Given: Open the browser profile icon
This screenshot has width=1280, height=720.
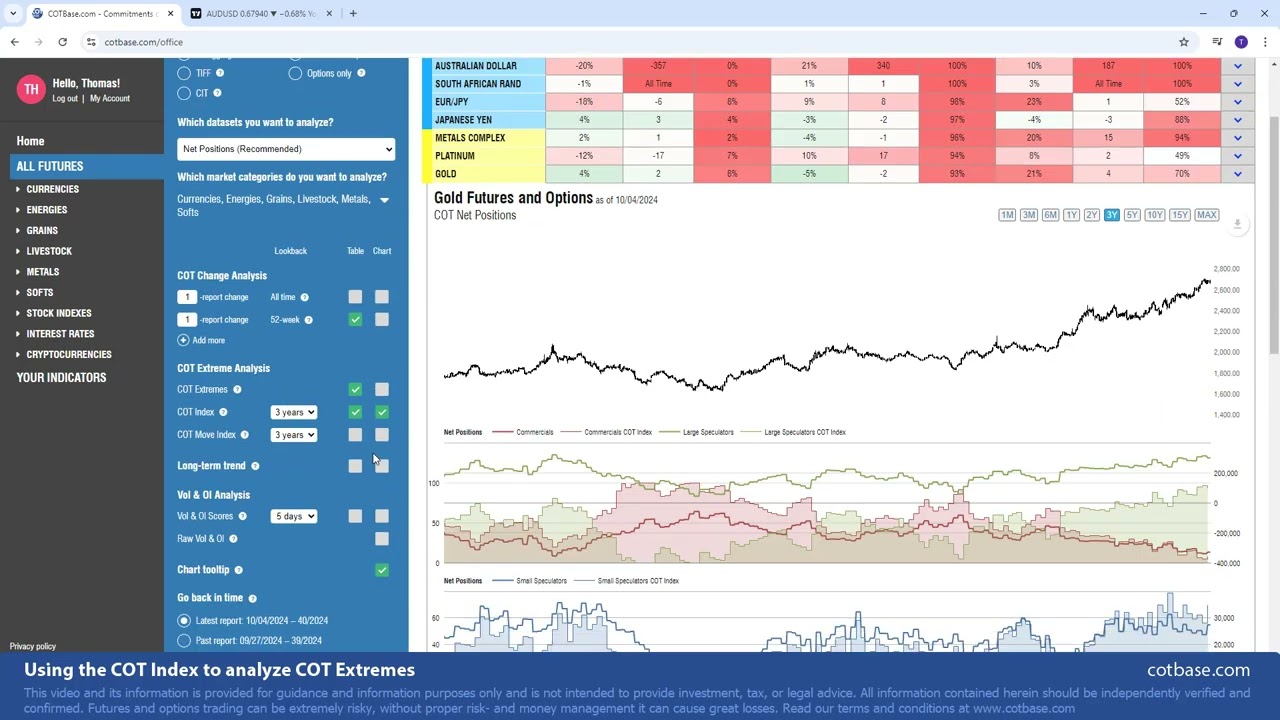Looking at the screenshot, I should pyautogui.click(x=1241, y=42).
